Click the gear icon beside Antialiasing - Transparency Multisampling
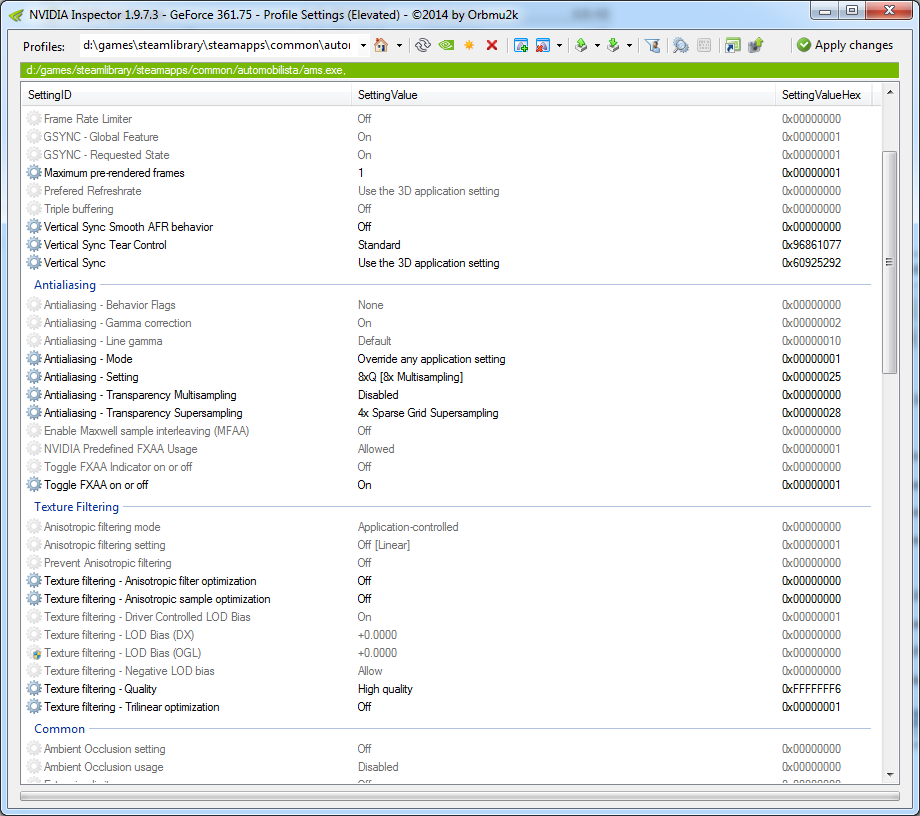Screen dimensions: 920x816 coord(34,395)
